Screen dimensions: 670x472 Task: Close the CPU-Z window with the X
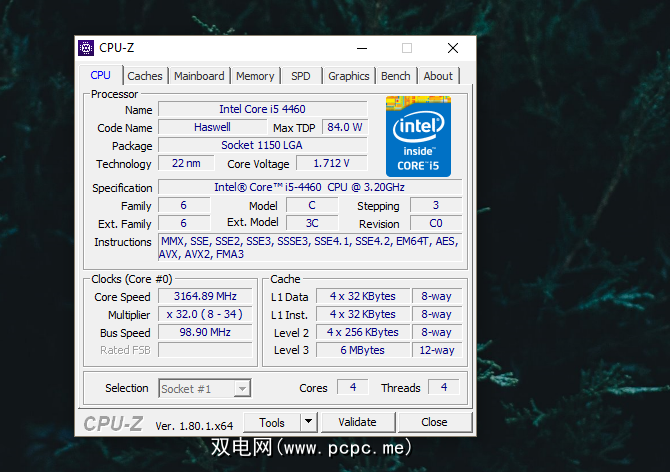453,48
